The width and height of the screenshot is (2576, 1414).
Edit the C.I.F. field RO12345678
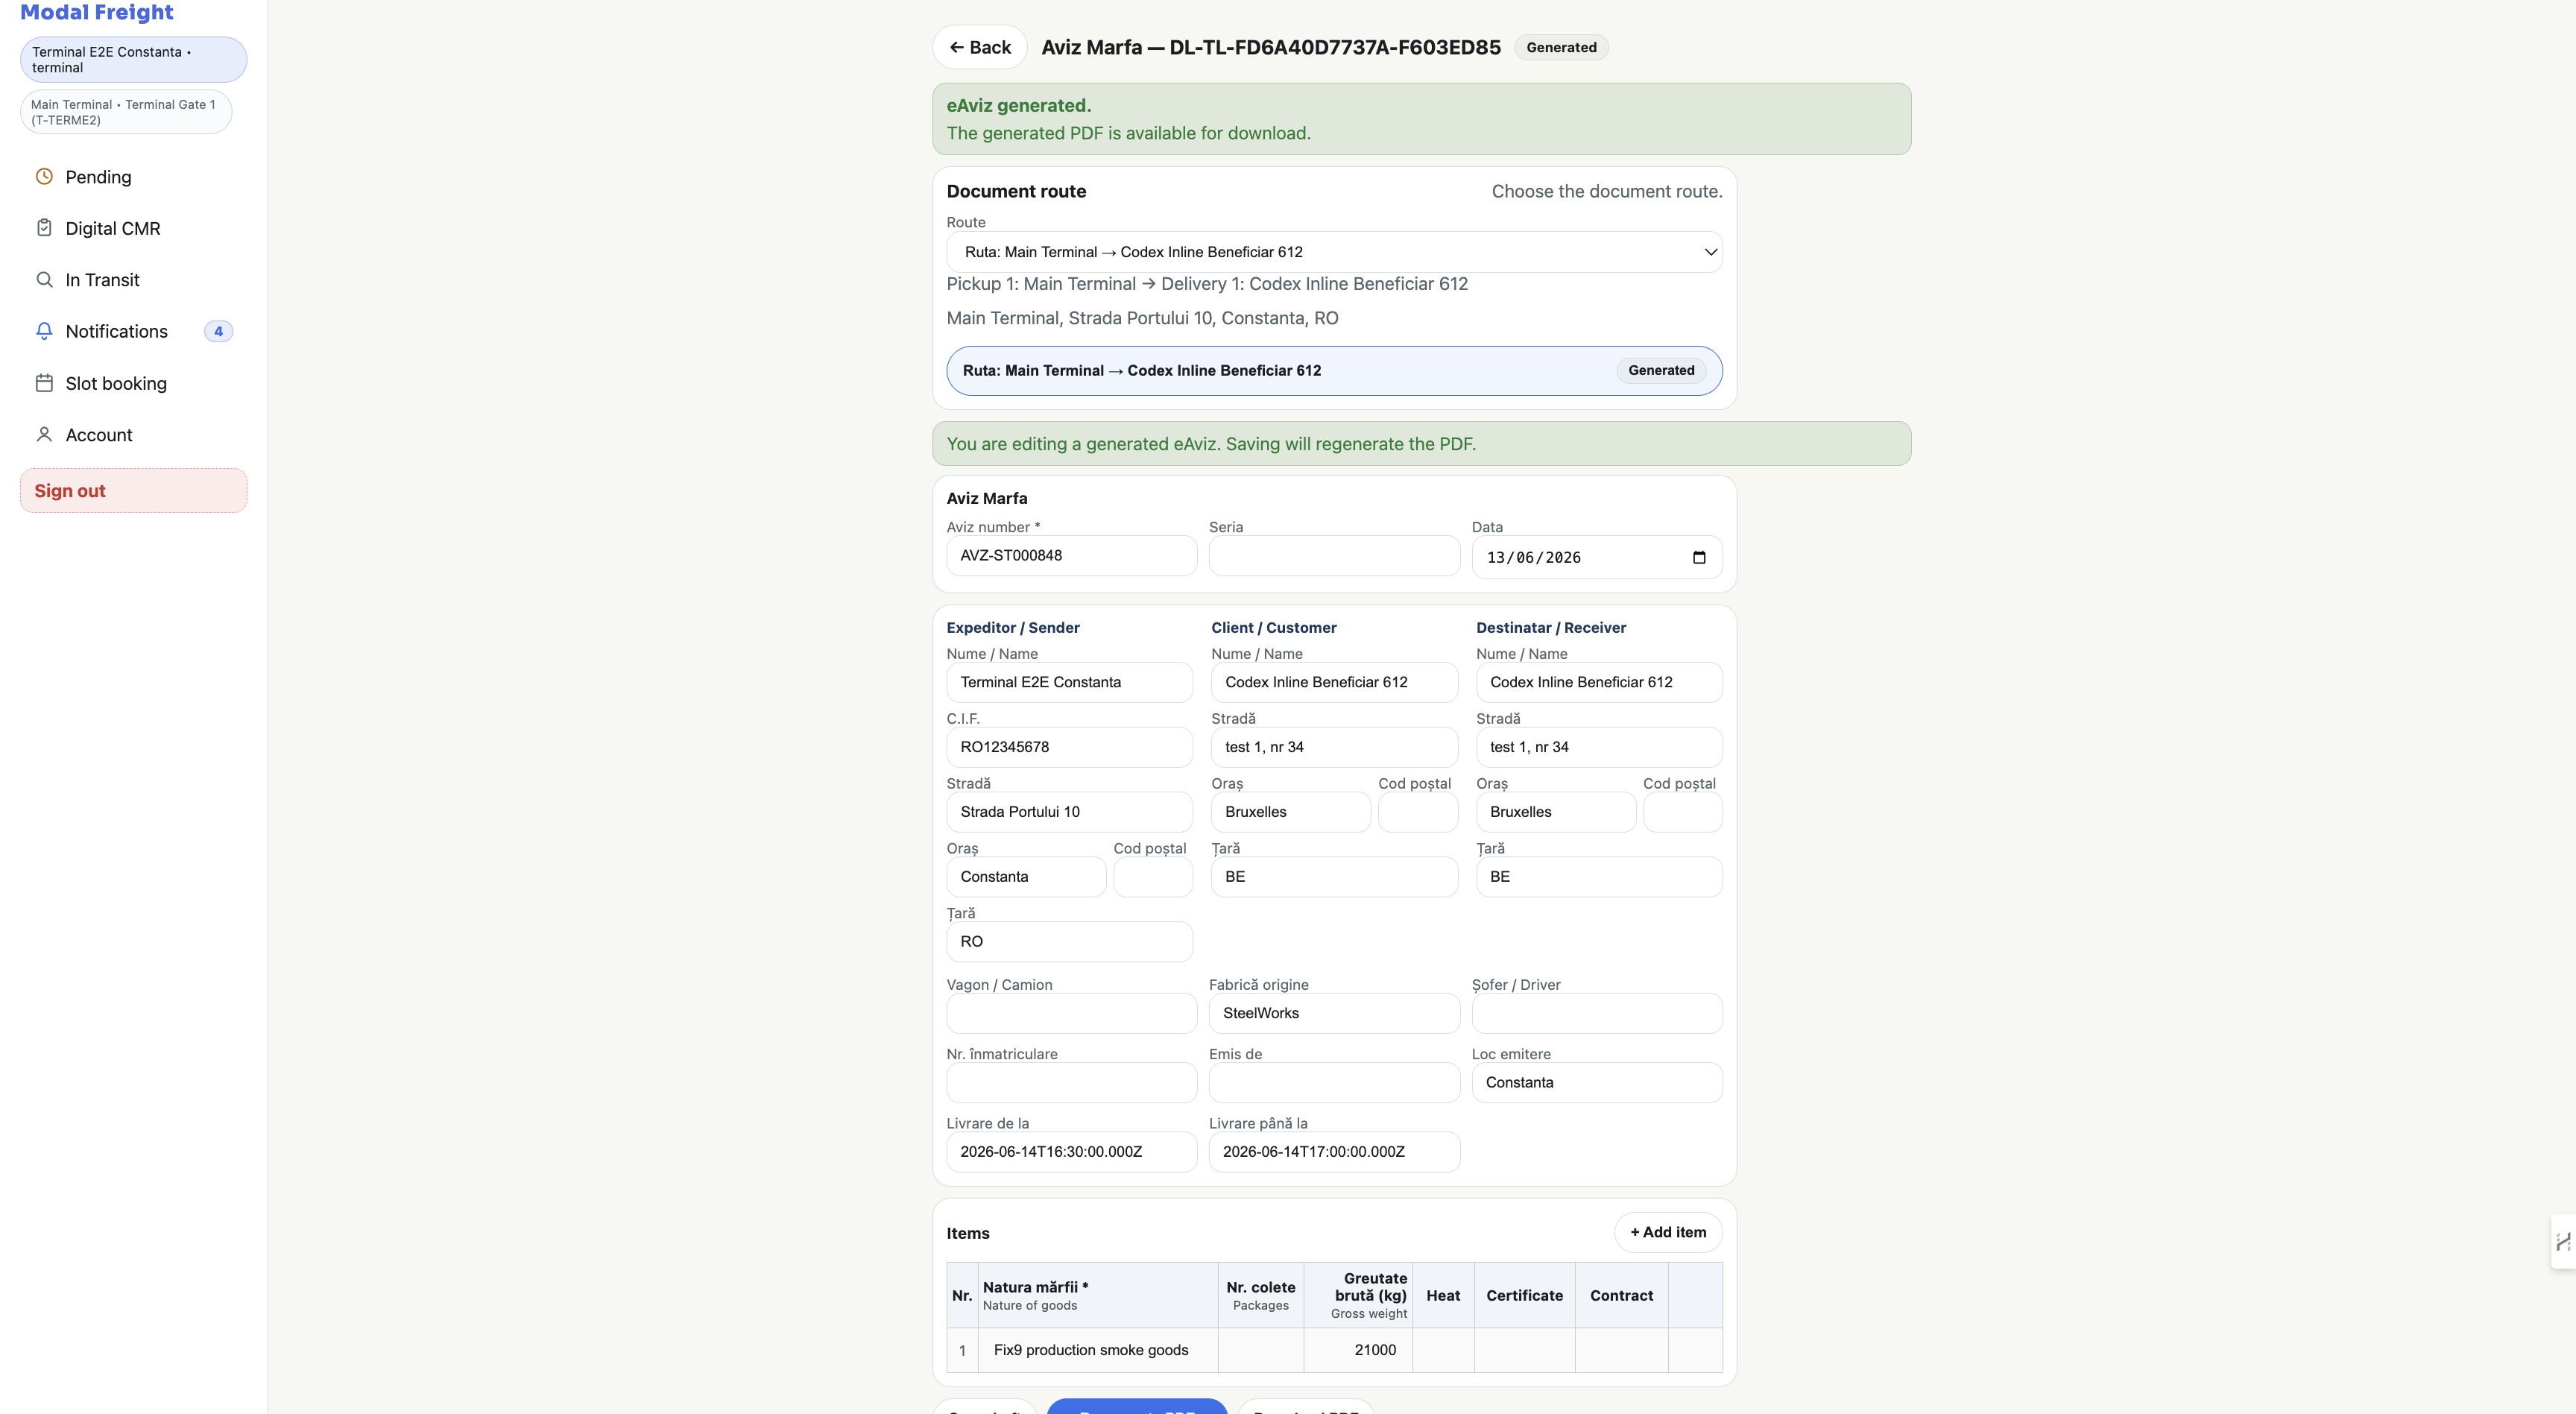(1069, 747)
